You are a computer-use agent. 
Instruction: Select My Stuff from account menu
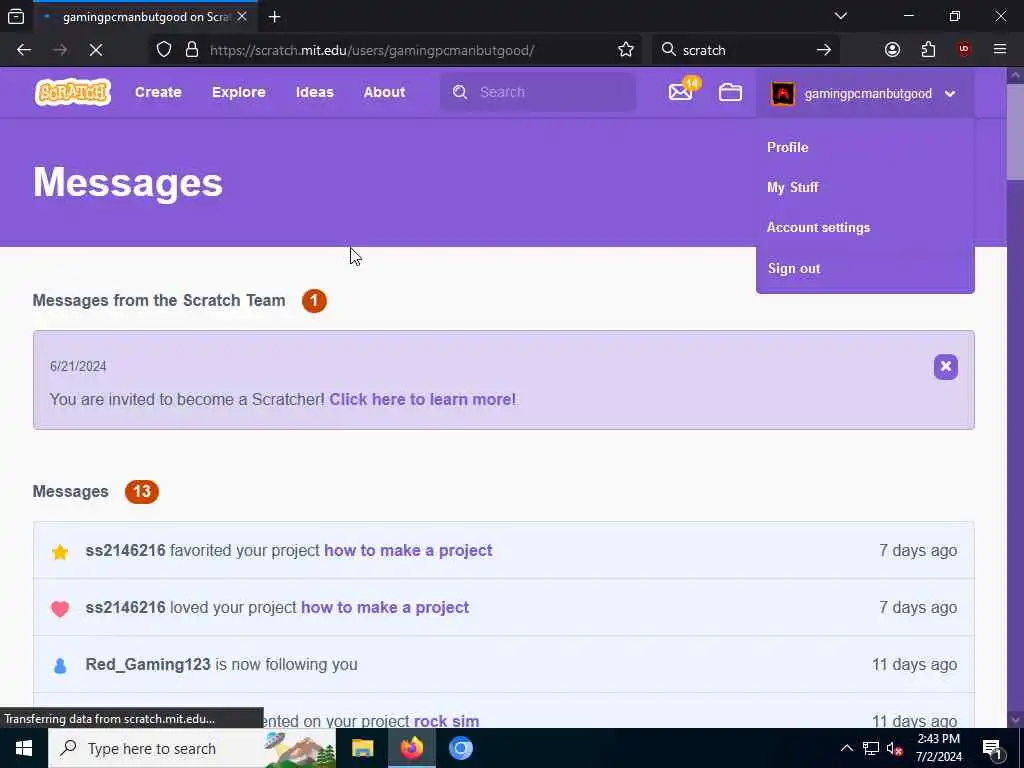[793, 187]
